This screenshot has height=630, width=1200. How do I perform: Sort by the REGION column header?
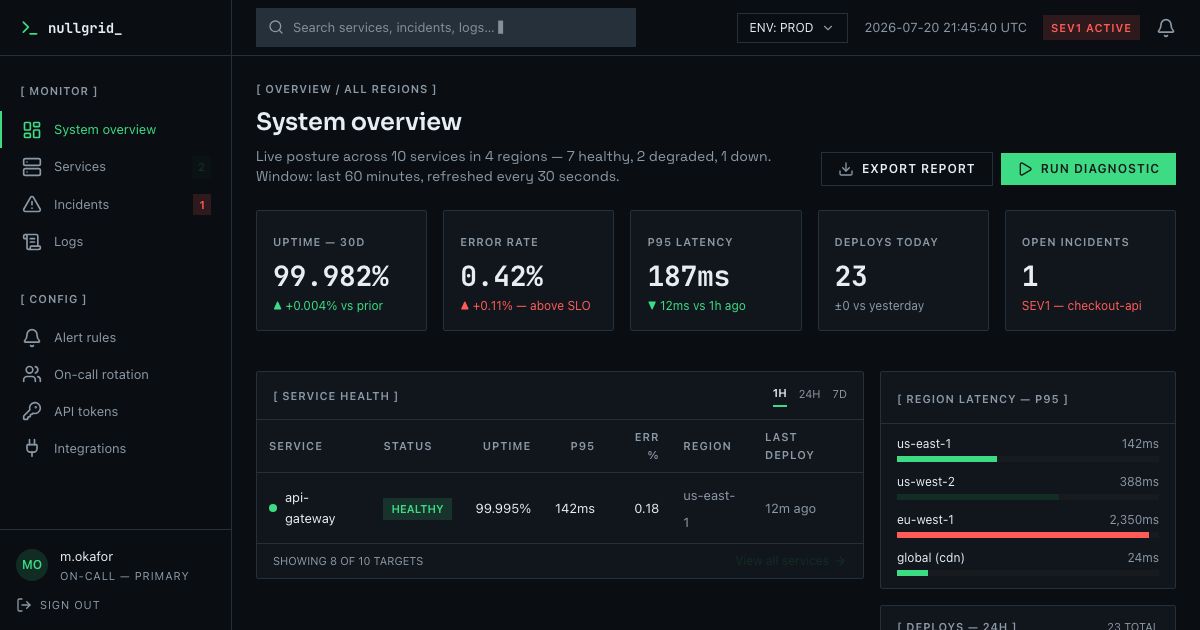click(x=707, y=446)
